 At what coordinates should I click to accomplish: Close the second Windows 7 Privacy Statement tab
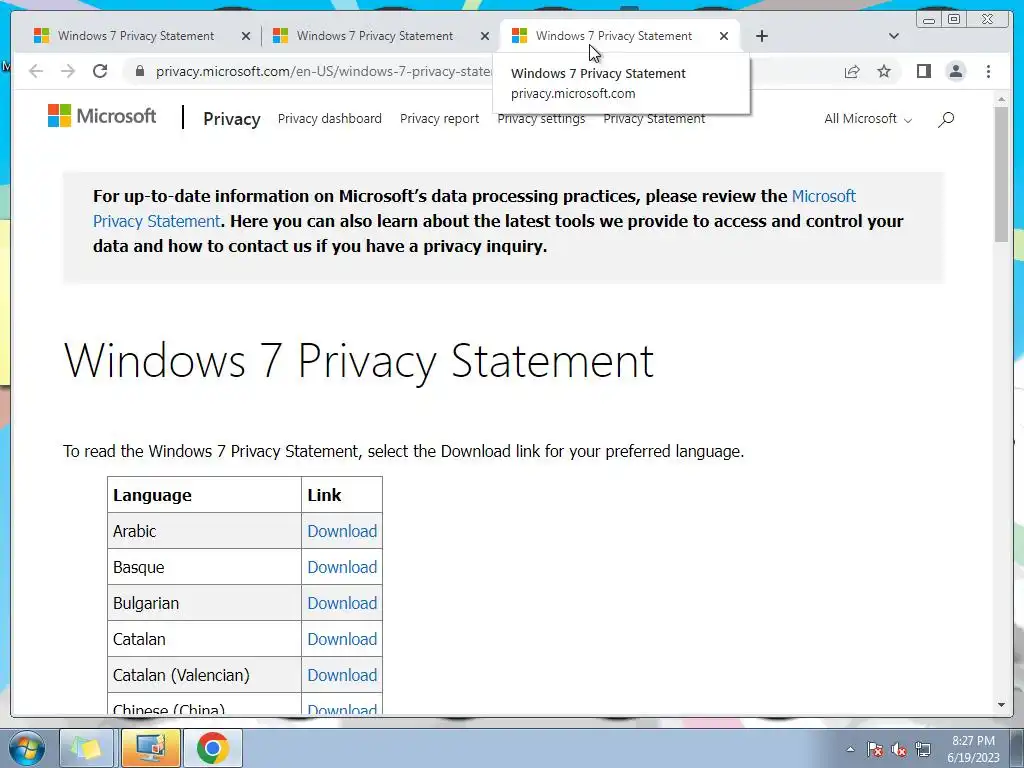485,36
